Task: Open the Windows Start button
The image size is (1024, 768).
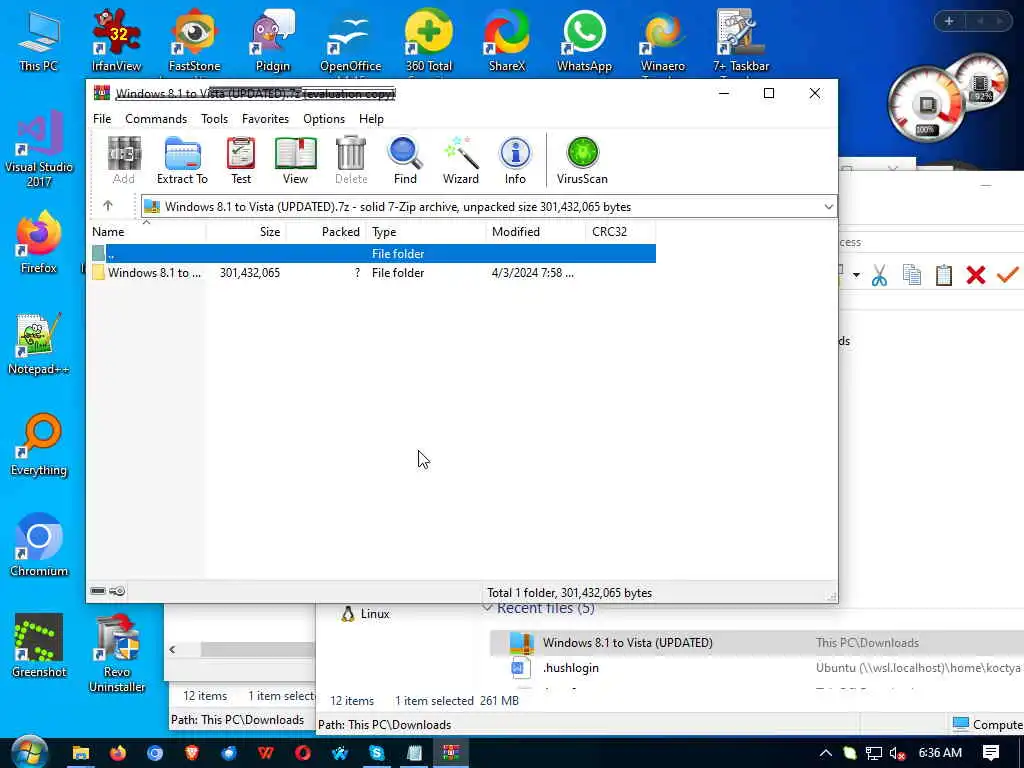Action: point(29,753)
